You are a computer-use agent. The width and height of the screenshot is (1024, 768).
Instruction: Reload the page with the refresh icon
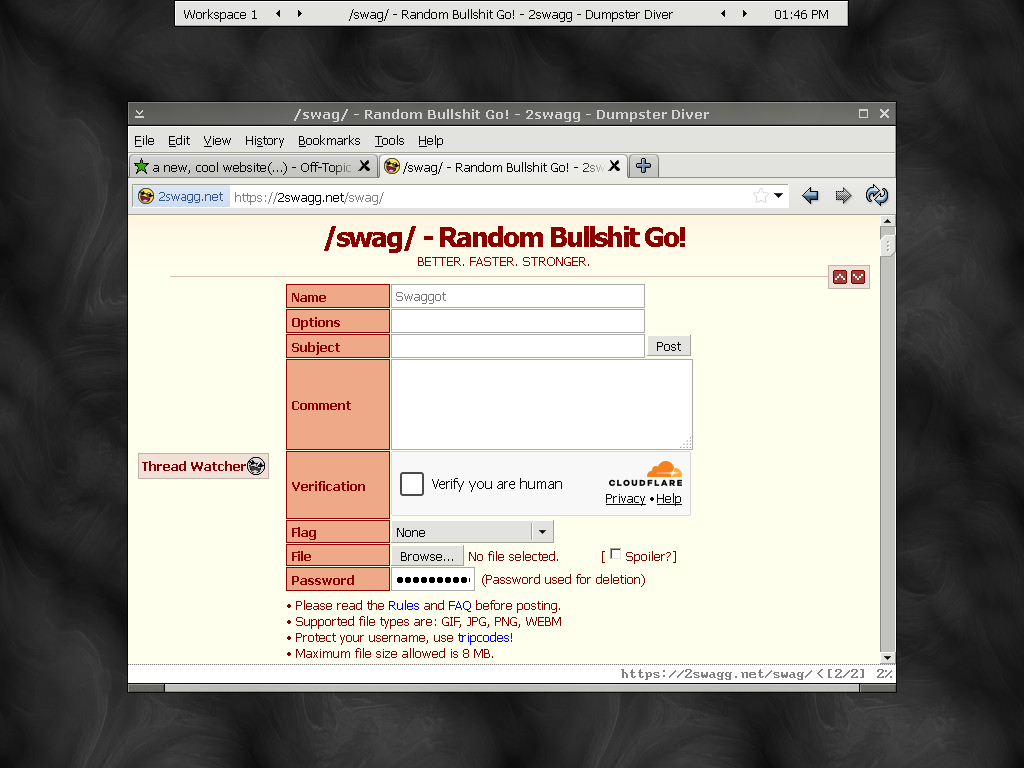coord(876,195)
